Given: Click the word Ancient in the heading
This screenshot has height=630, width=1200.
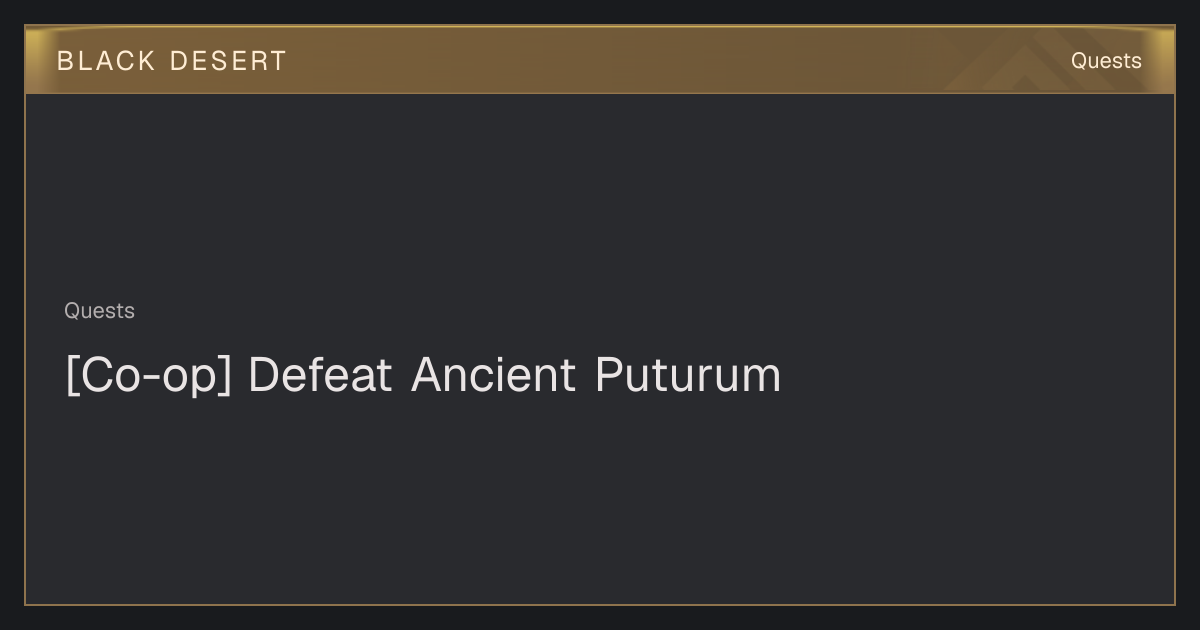Looking at the screenshot, I should point(494,376).
